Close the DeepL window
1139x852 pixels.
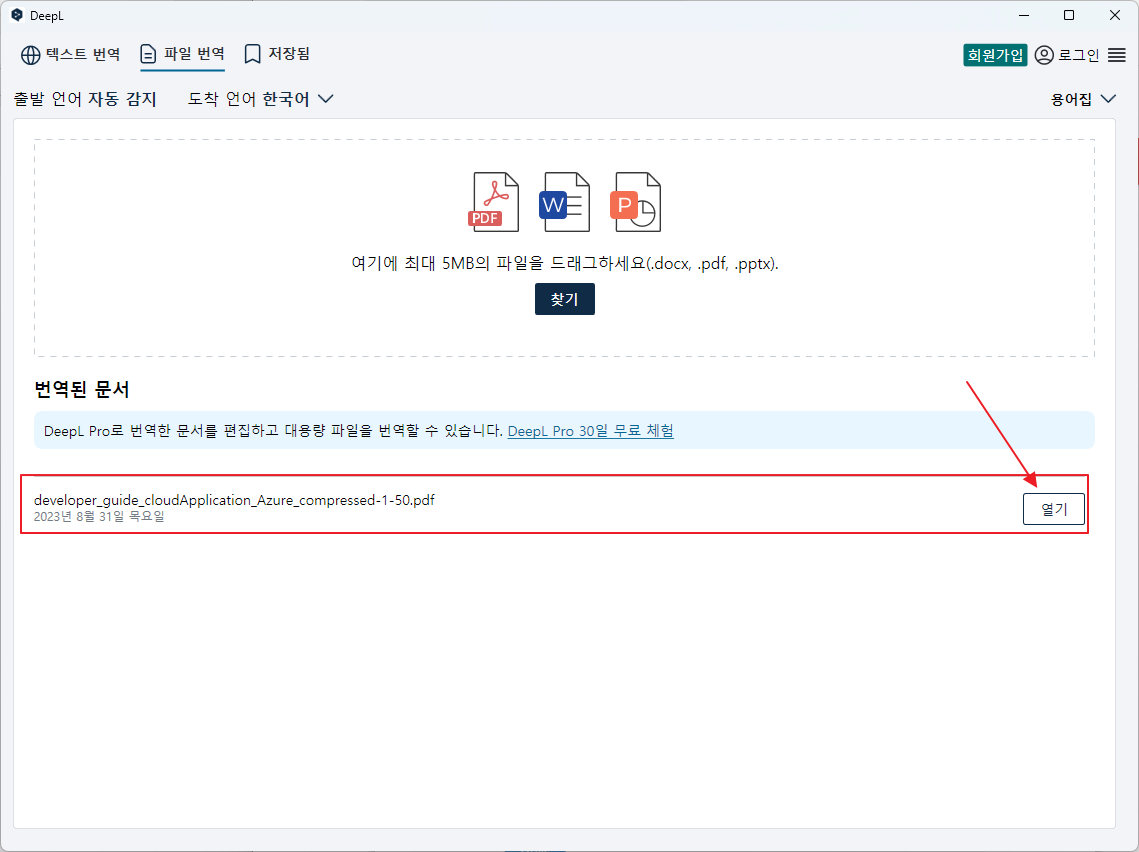coord(1115,15)
